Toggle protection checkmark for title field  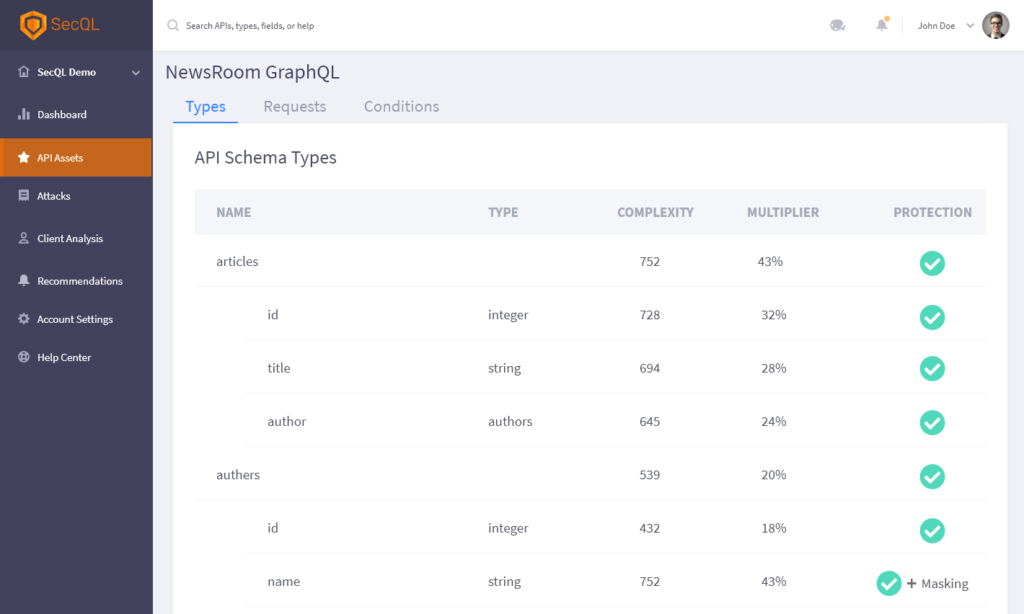pos(932,369)
